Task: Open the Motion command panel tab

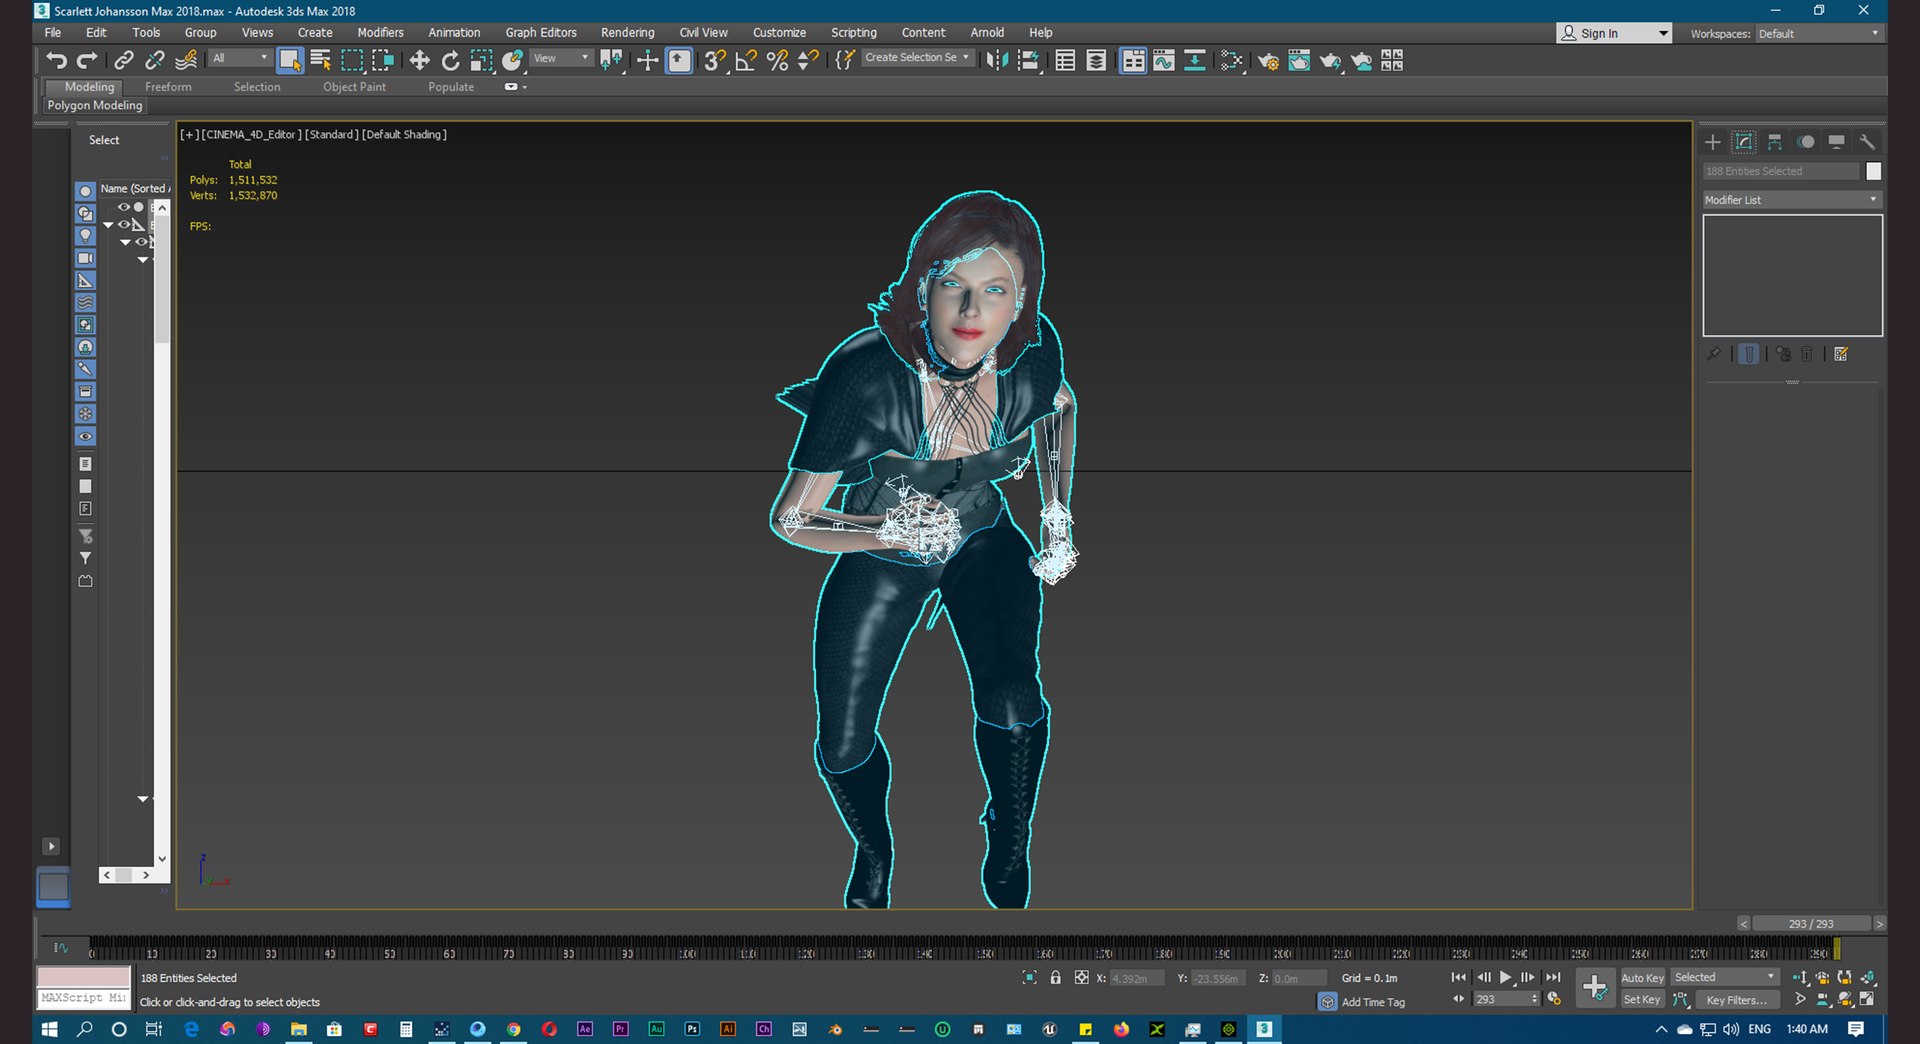Action: pyautogui.click(x=1806, y=142)
